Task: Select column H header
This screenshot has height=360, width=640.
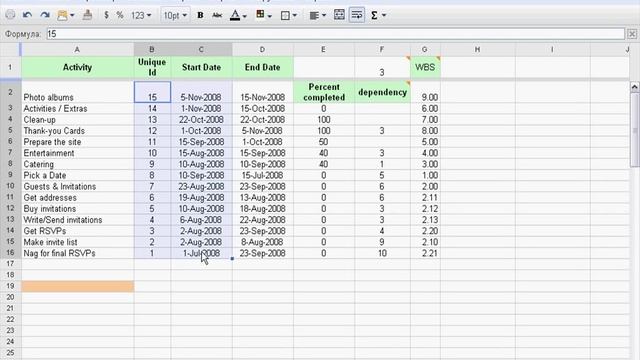Action: (478, 49)
